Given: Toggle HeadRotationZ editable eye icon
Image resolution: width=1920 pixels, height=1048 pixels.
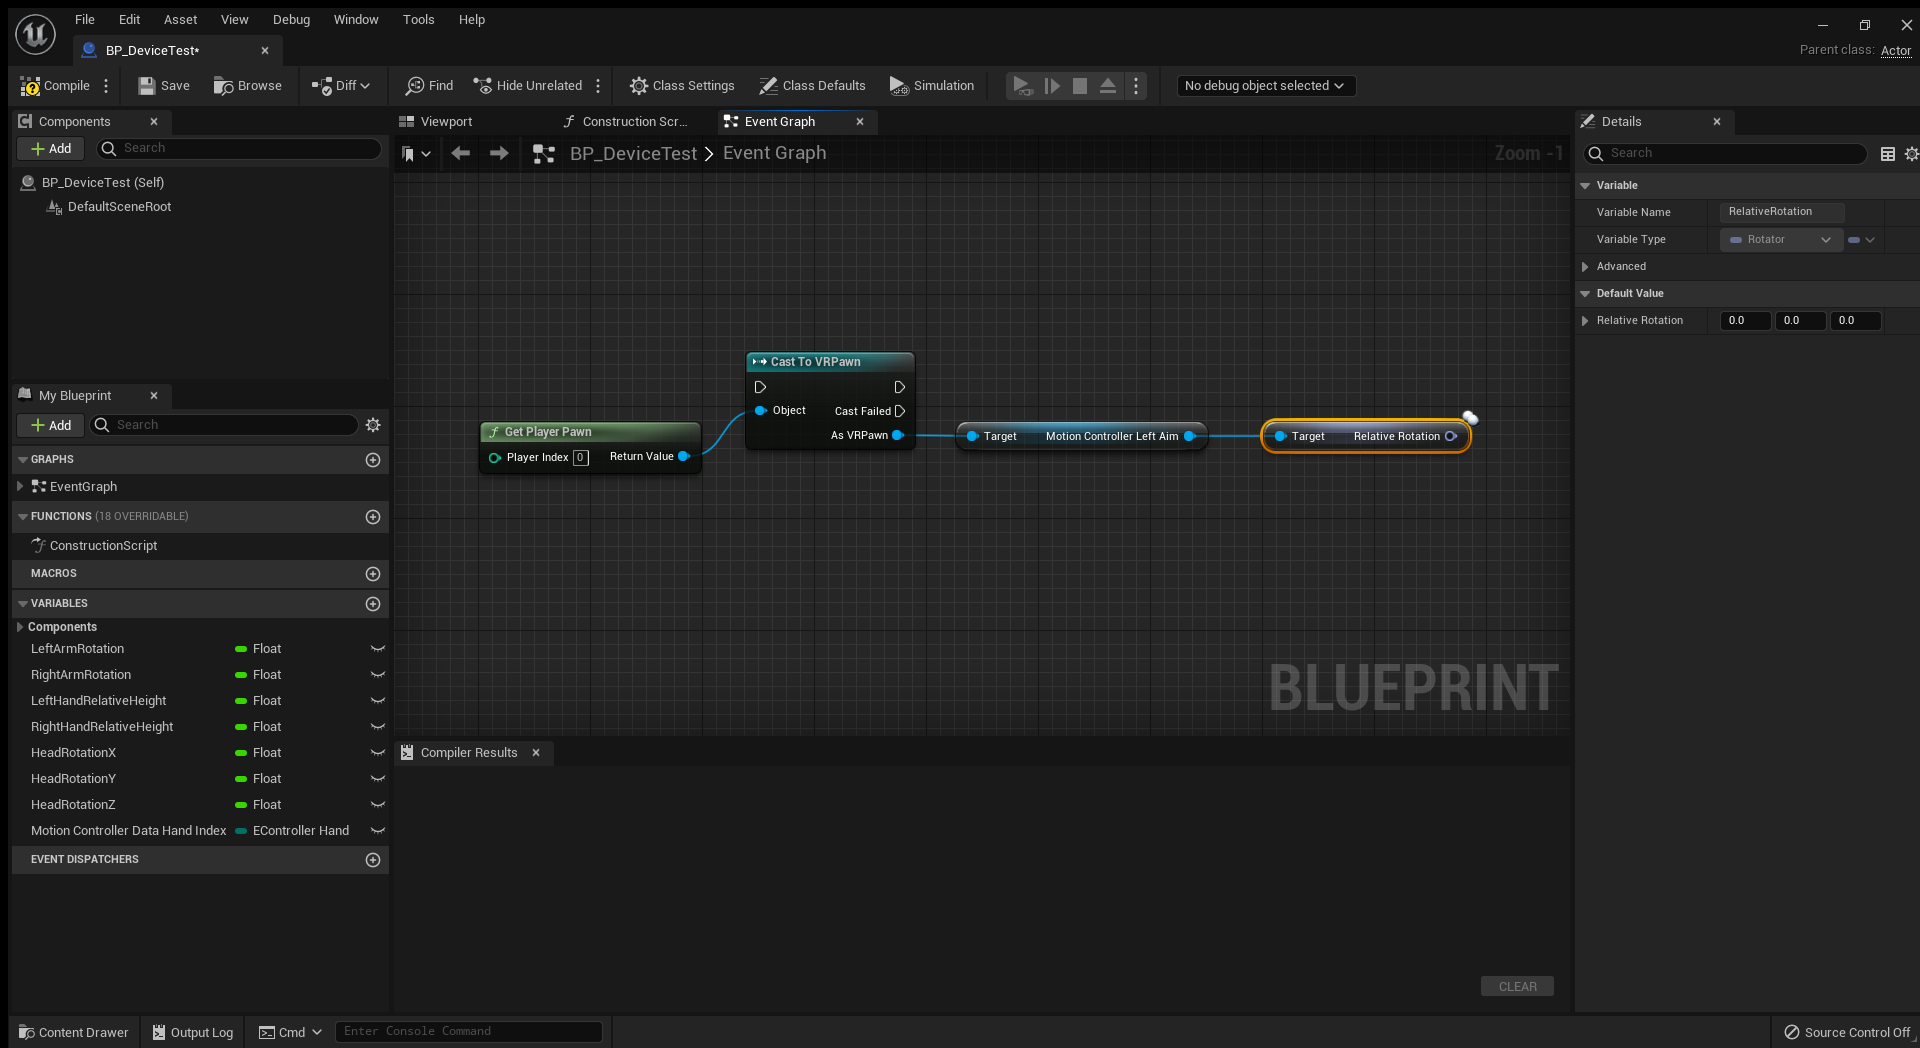Looking at the screenshot, I should click(x=378, y=805).
